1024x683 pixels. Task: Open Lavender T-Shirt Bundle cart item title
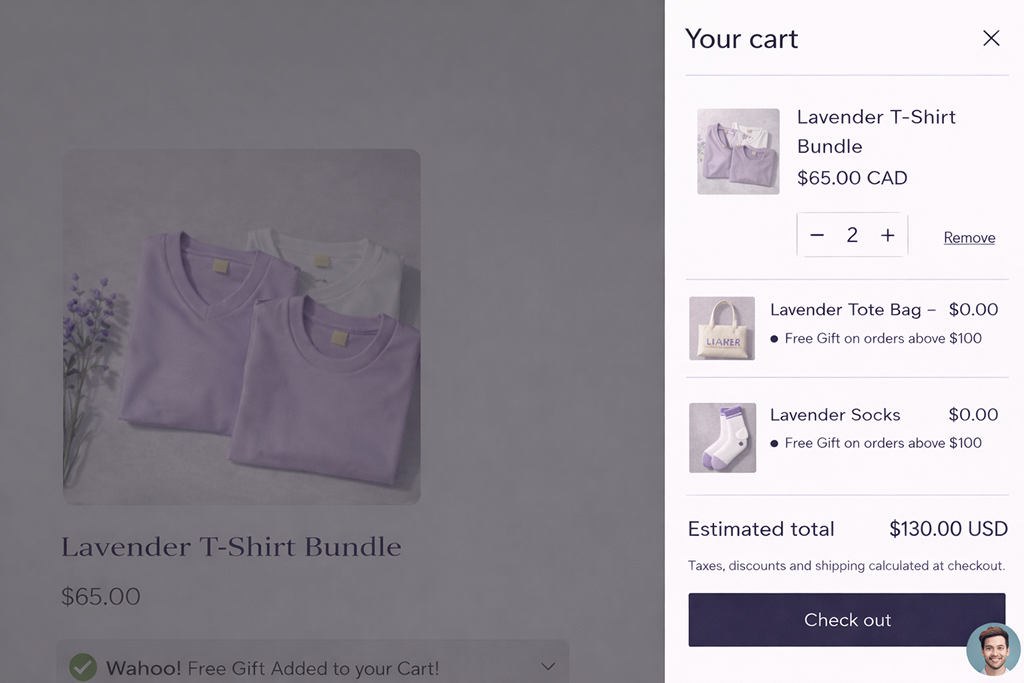coord(876,131)
